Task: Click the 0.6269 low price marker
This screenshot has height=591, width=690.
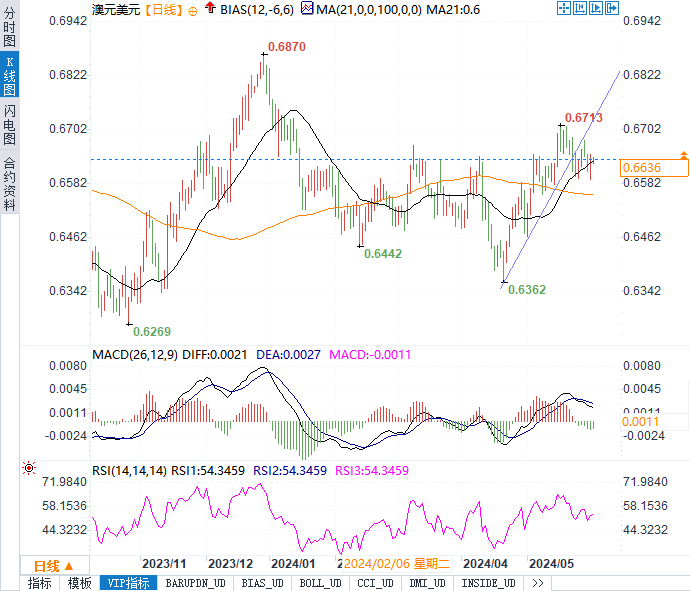Action: point(152,331)
